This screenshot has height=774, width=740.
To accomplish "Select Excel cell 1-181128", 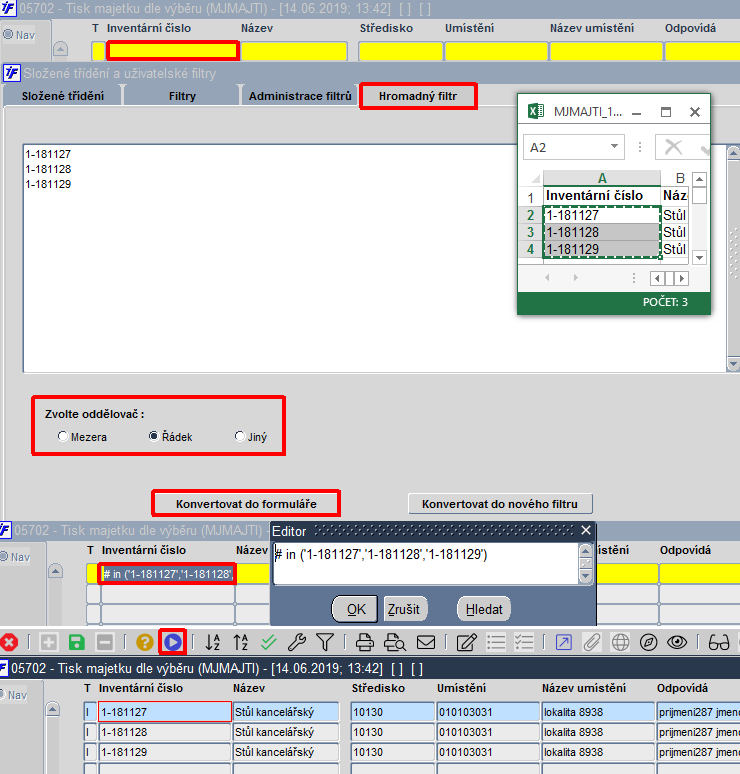I will [x=602, y=232].
